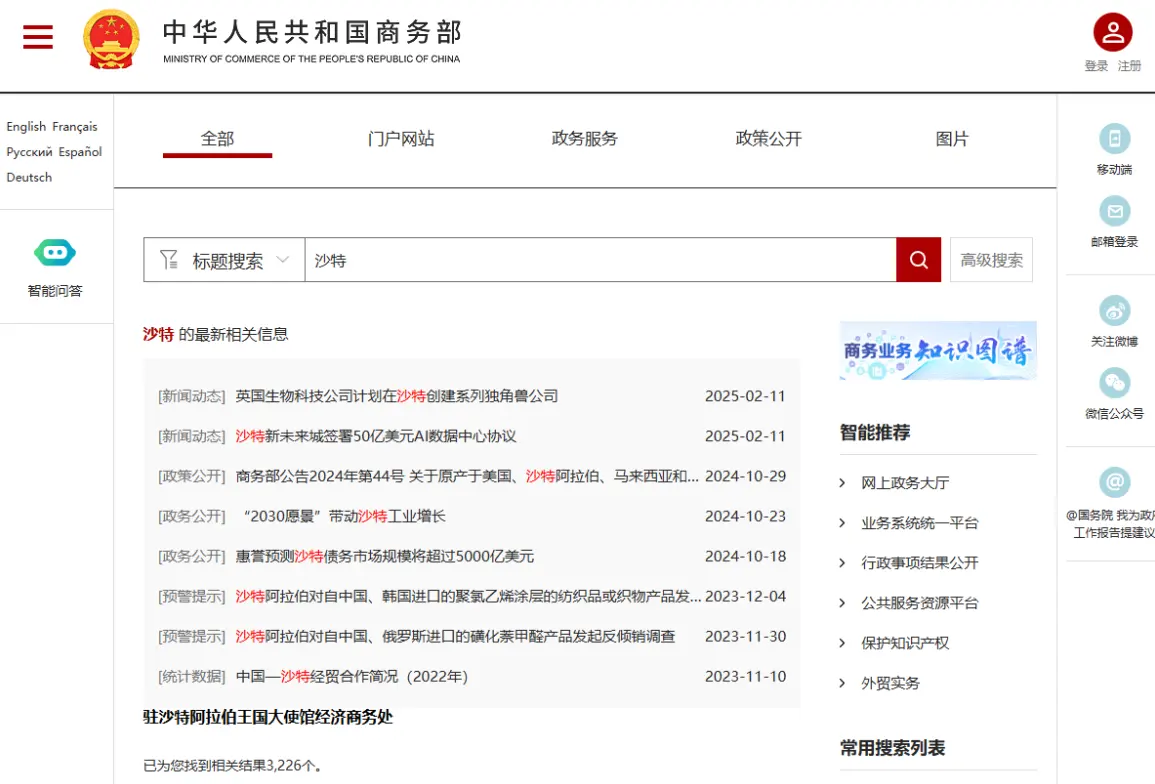
Task: Click the 移动端 mobile icon
Action: [x=1114, y=139]
